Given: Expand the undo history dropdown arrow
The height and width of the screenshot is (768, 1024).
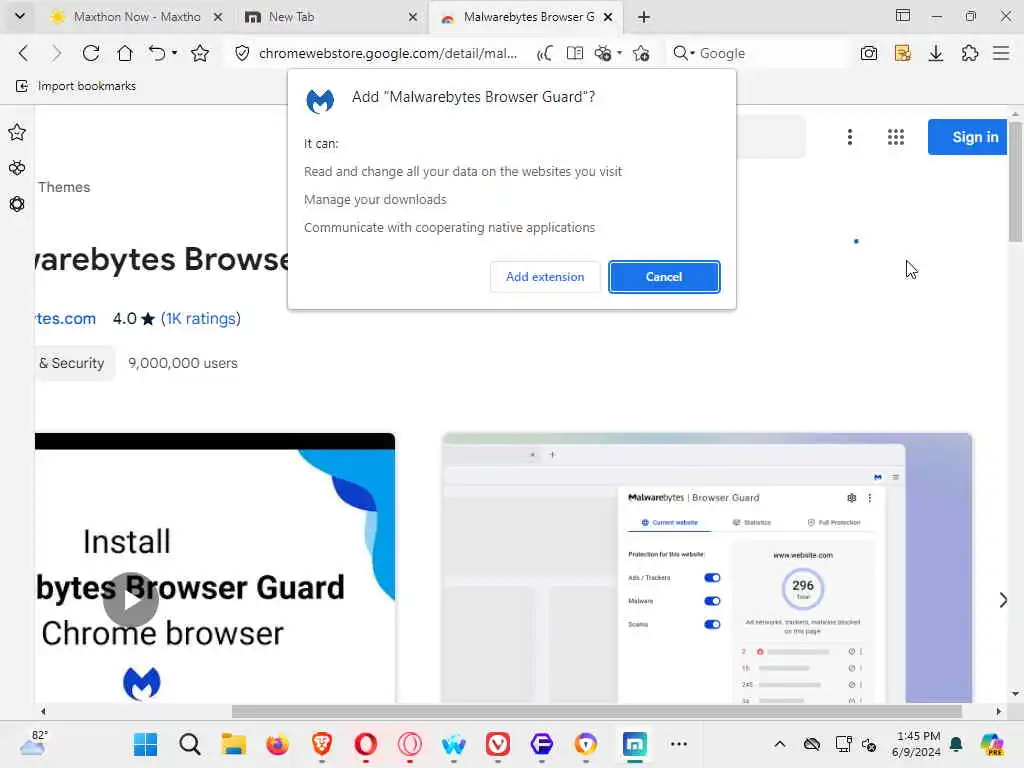Looking at the screenshot, I should (x=174, y=53).
